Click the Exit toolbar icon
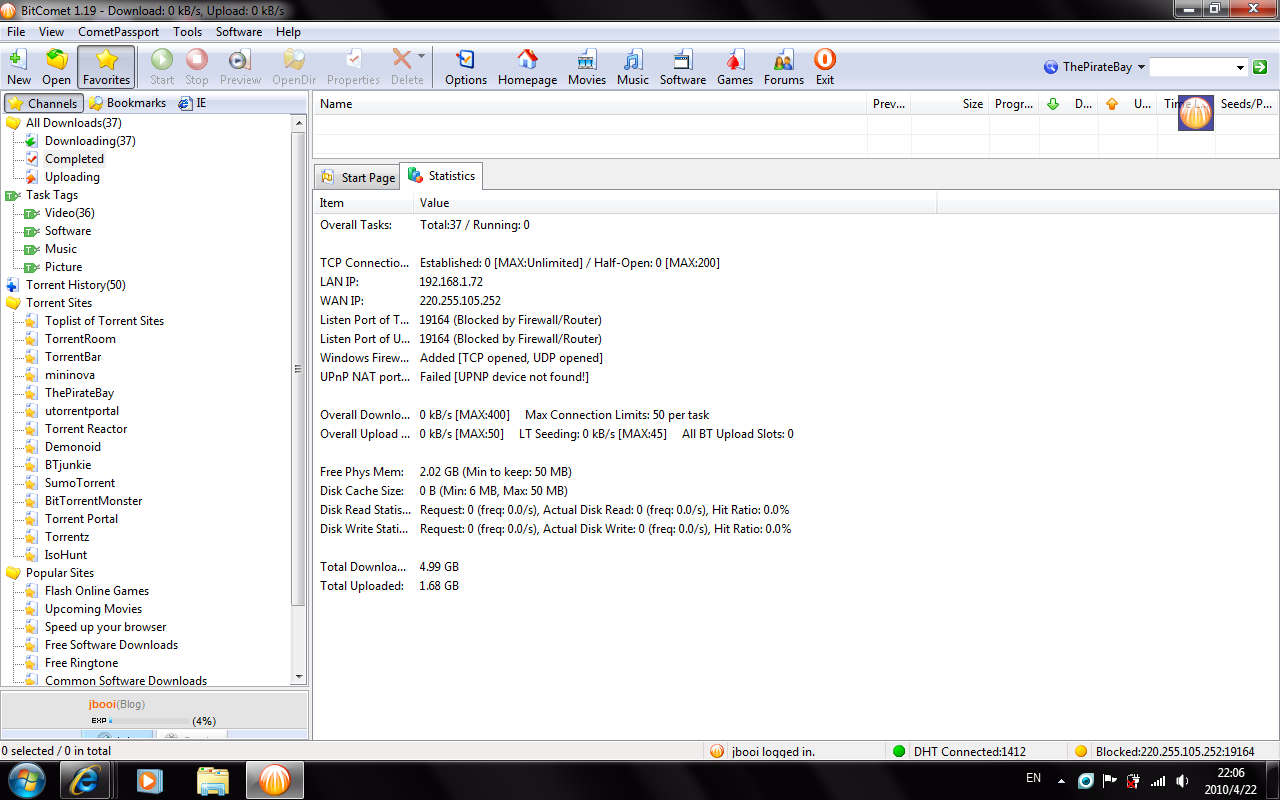This screenshot has width=1280, height=800. click(x=824, y=66)
